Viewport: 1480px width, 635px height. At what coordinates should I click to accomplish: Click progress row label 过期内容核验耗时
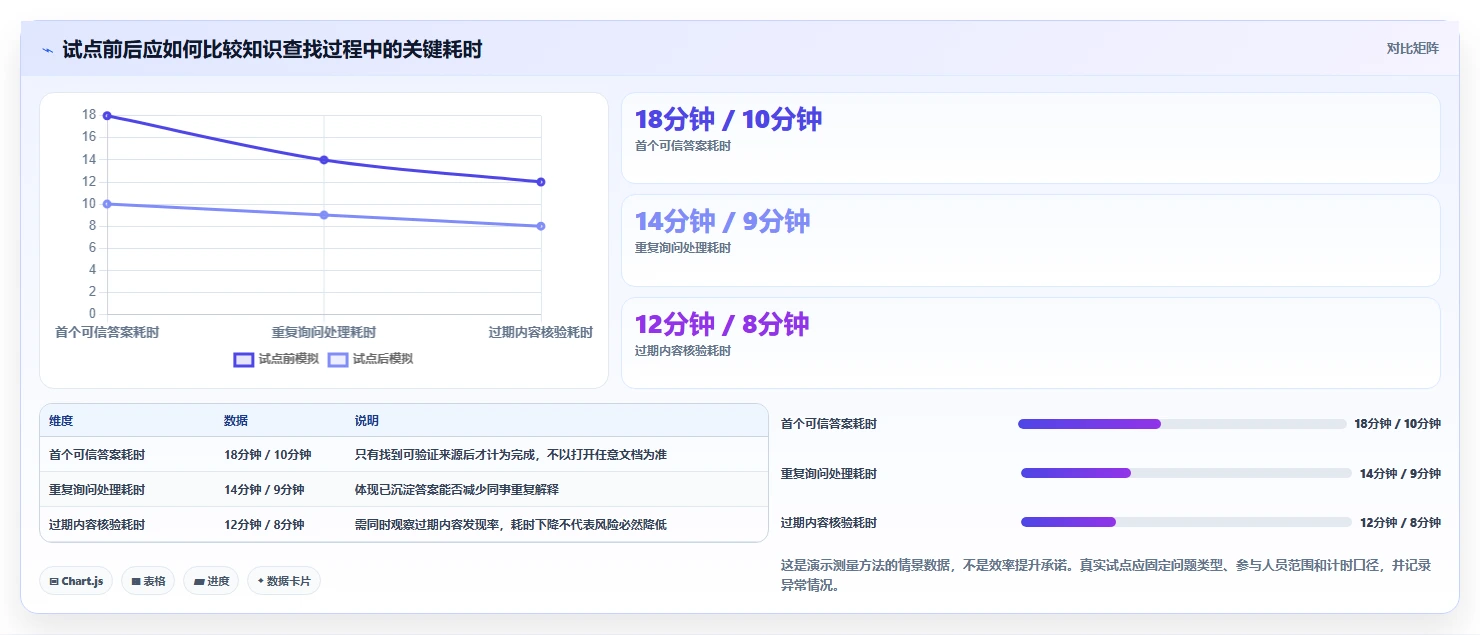coord(829,522)
